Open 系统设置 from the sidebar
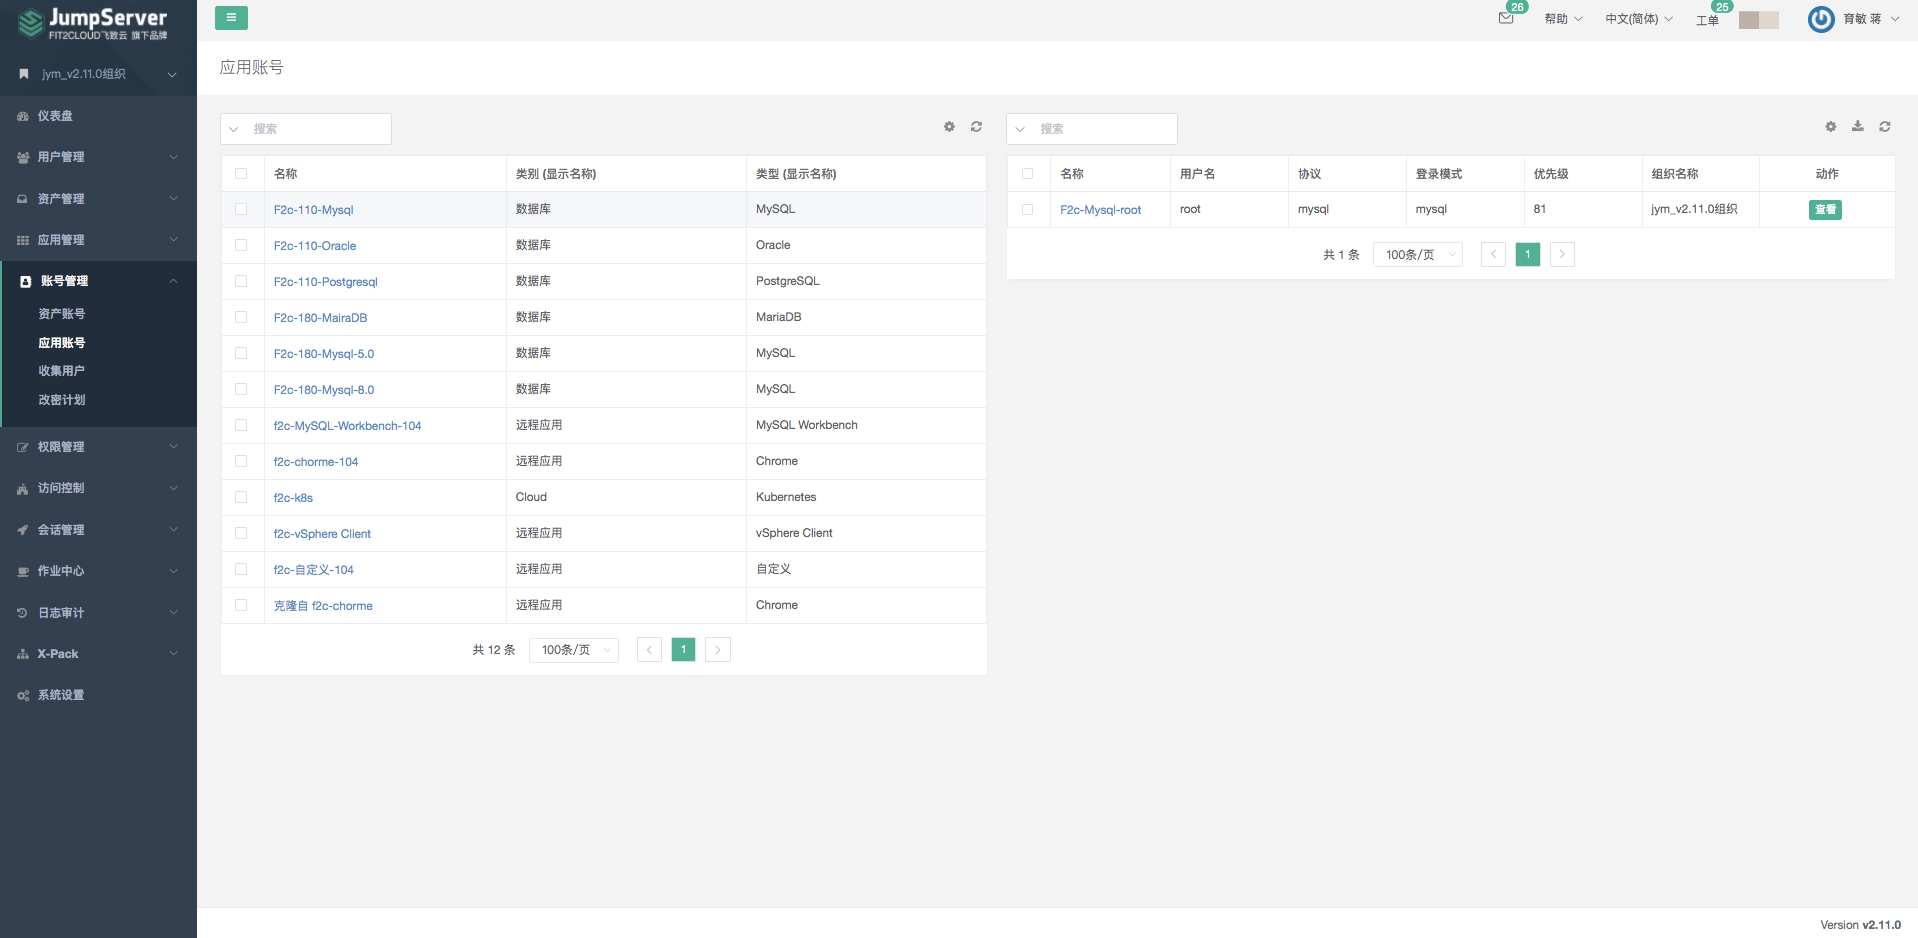 (x=60, y=694)
